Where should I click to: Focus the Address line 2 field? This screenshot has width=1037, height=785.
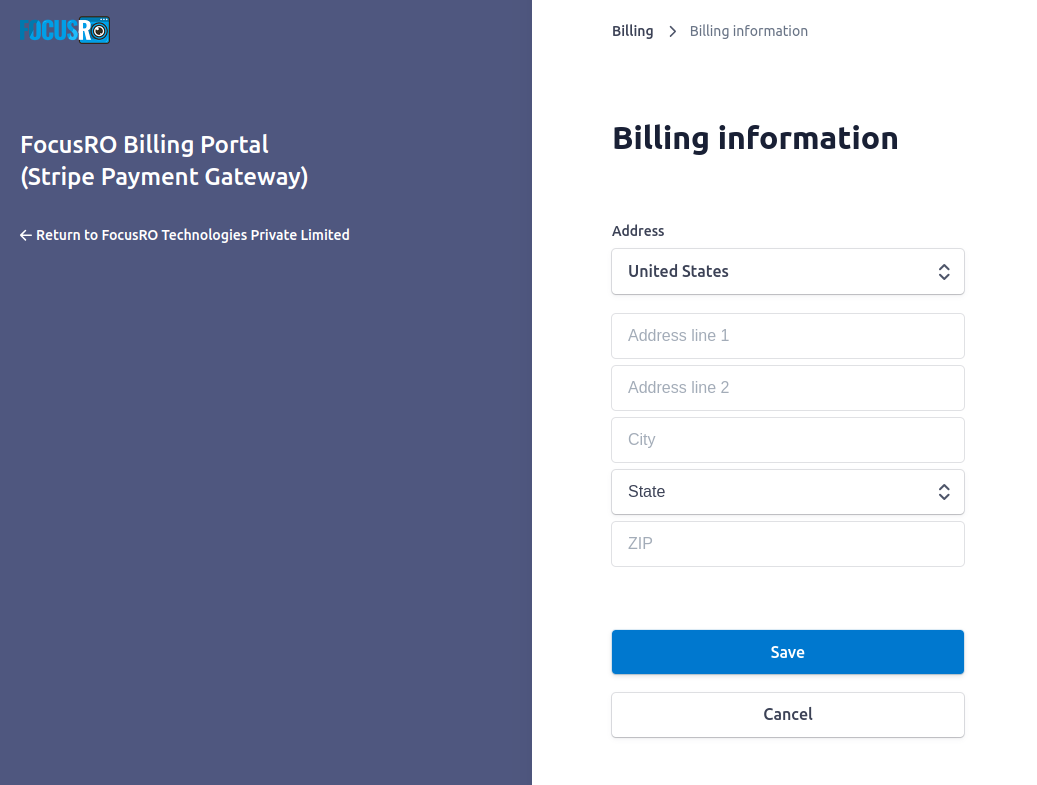tap(788, 388)
